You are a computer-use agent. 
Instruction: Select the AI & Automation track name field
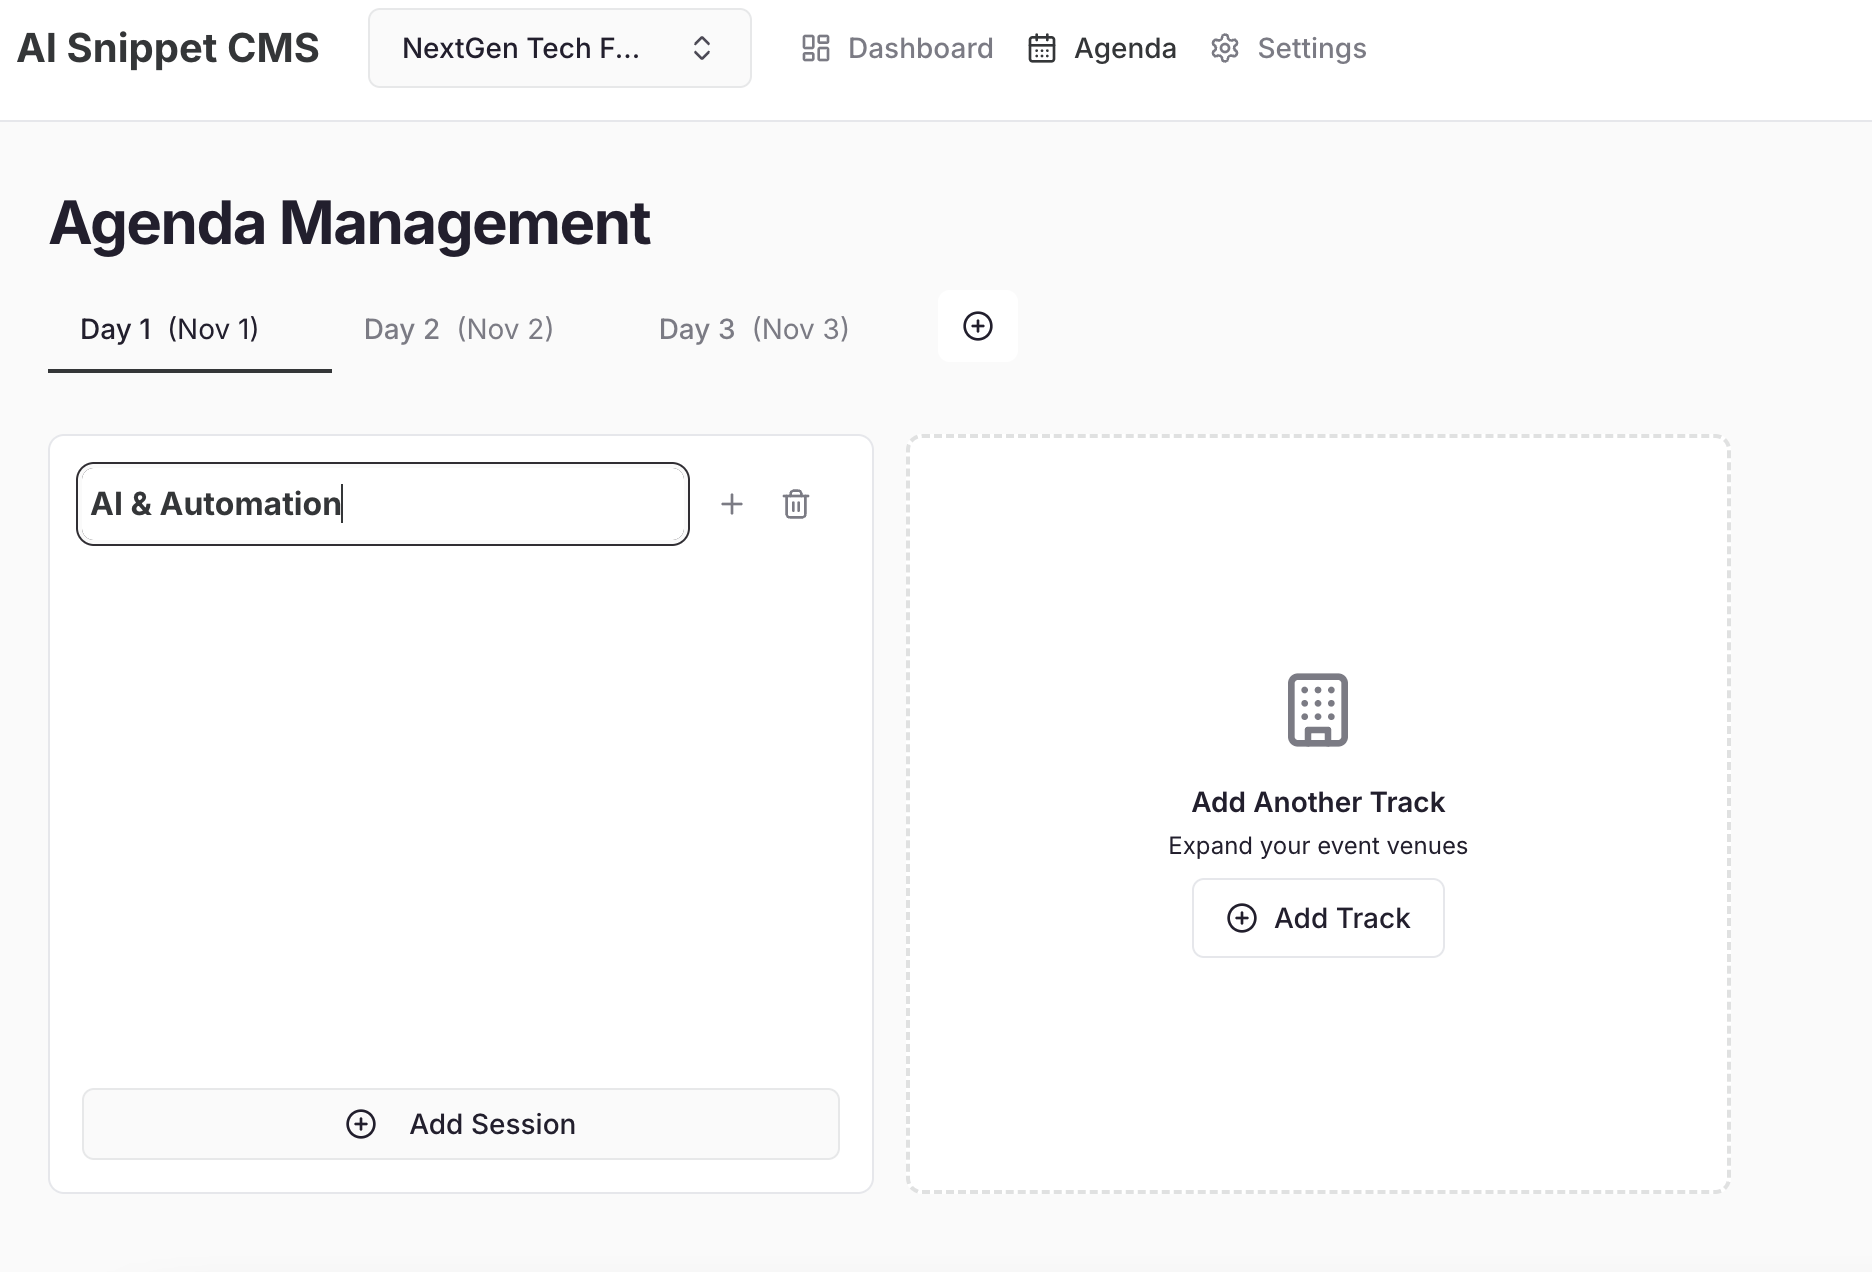(x=382, y=504)
